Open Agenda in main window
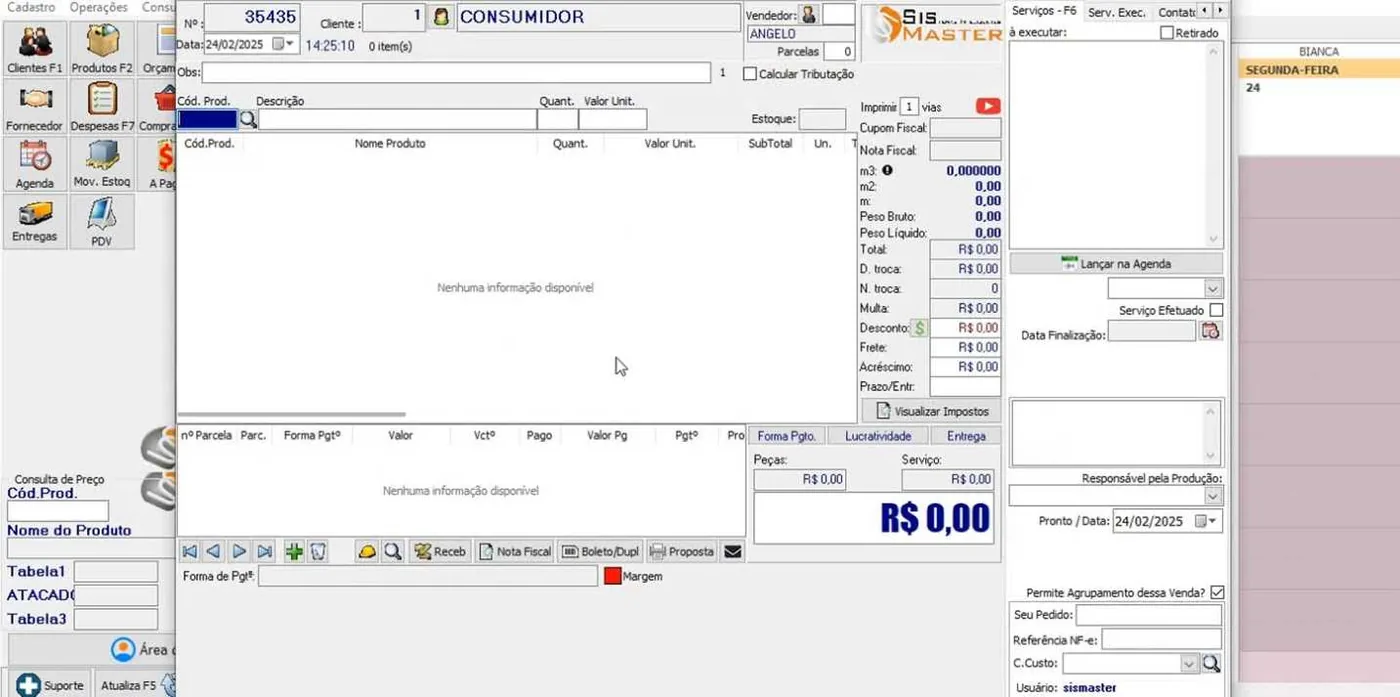The height and width of the screenshot is (697, 1400). 35,164
